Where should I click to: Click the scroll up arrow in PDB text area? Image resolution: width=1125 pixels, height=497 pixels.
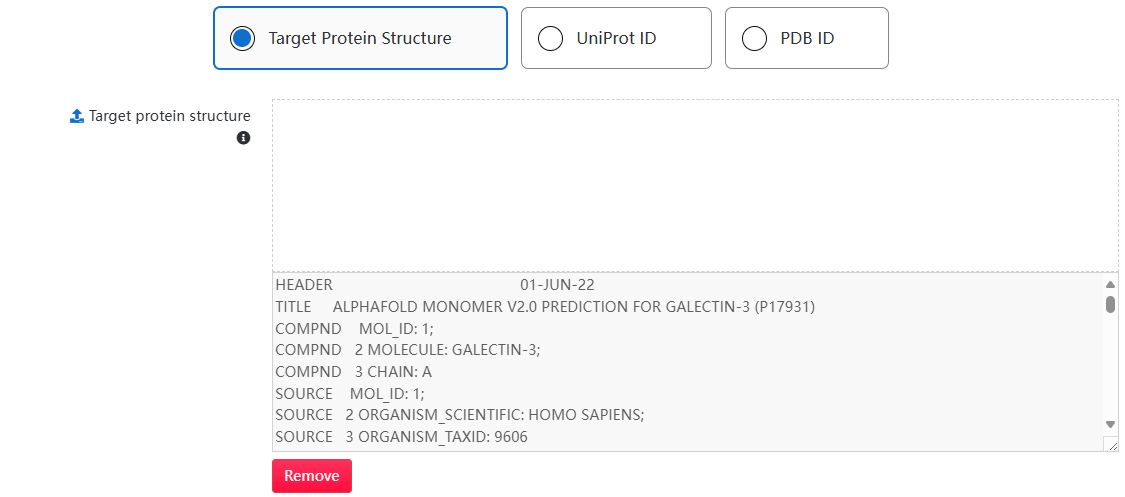tap(1110, 284)
